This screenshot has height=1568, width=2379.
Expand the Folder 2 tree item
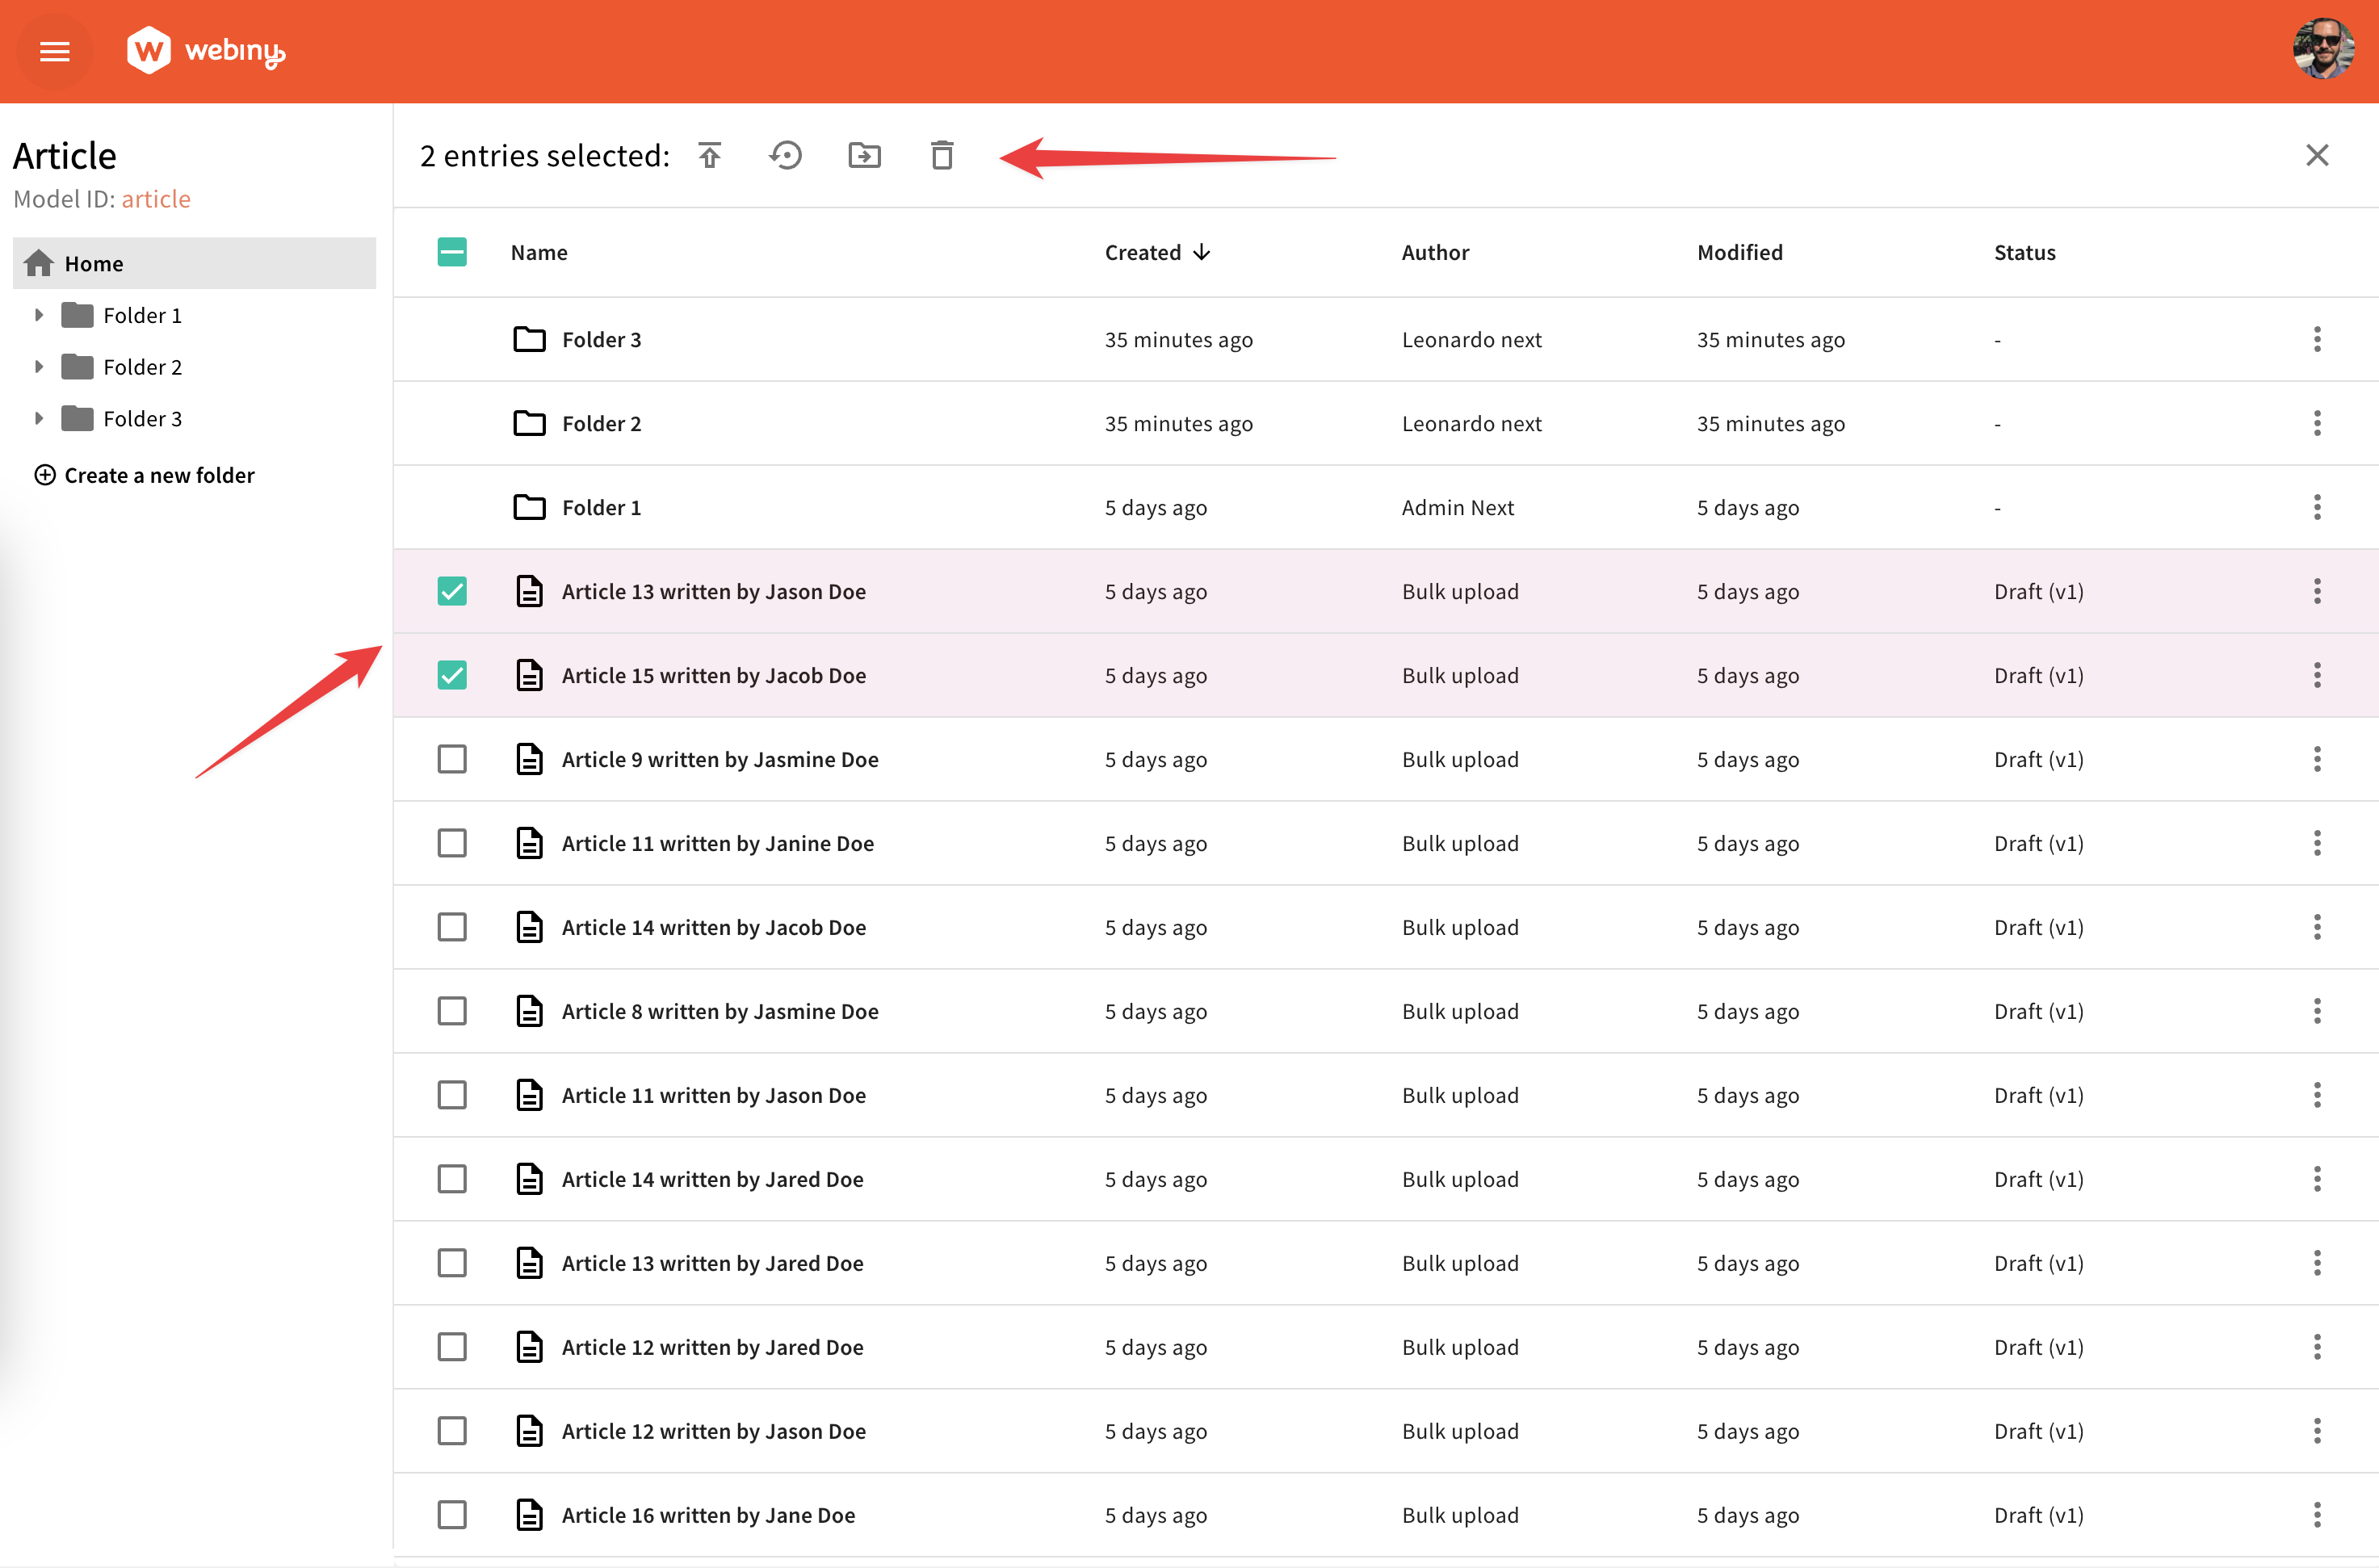point(40,366)
